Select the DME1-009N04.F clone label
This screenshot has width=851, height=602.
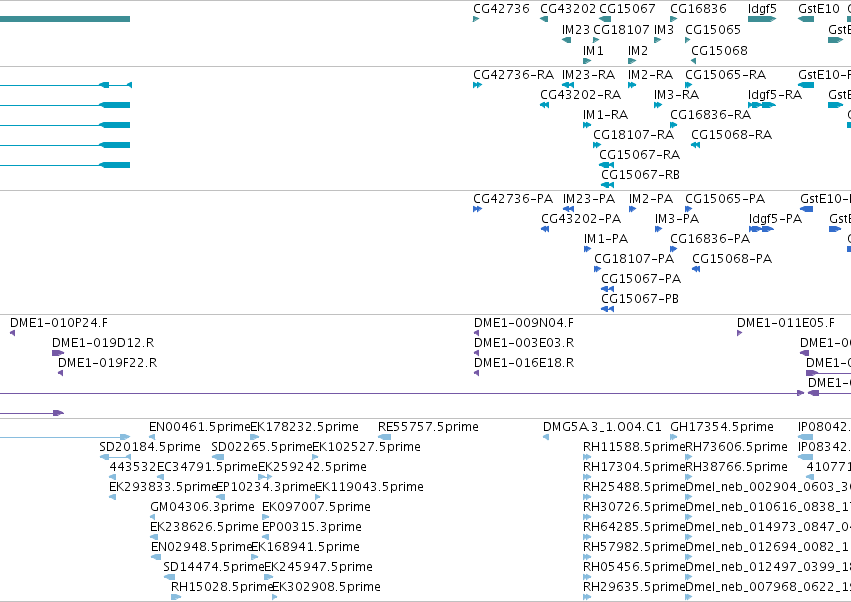pyautogui.click(x=524, y=323)
